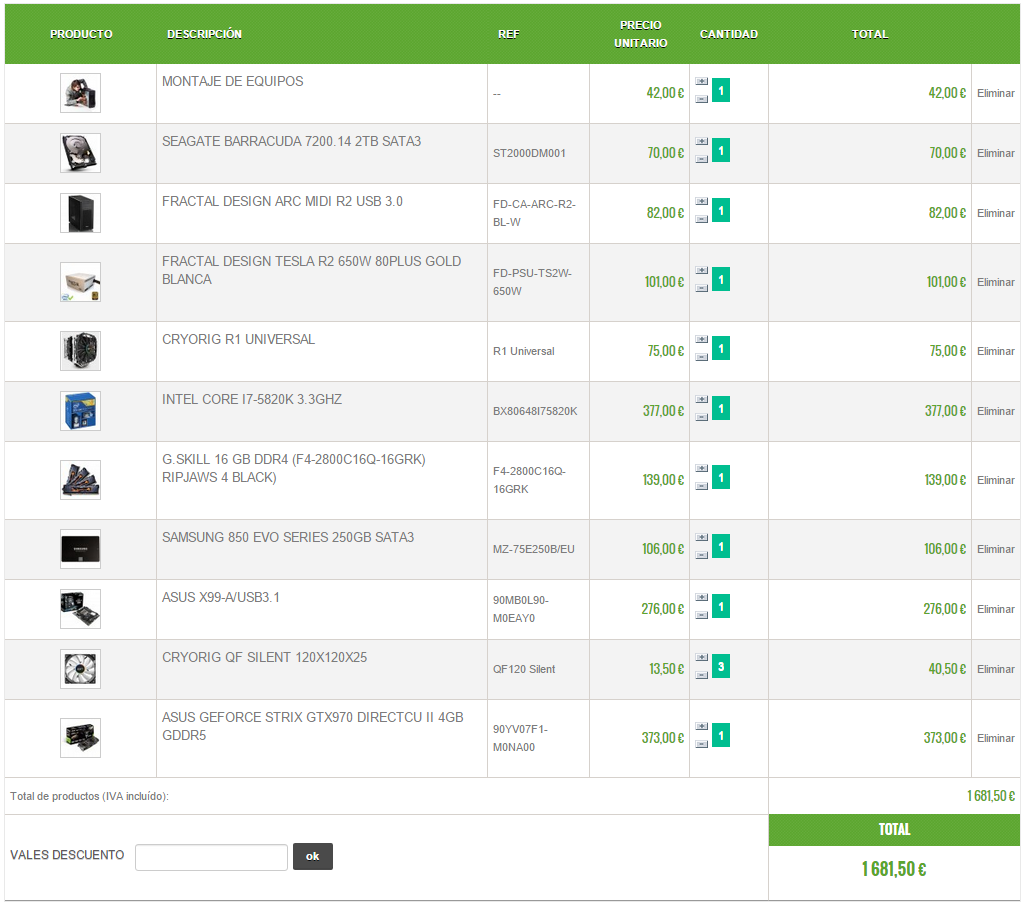Click Eliminar for Fractal Tesla R2 650W
The image size is (1025, 906).
[x=996, y=282]
